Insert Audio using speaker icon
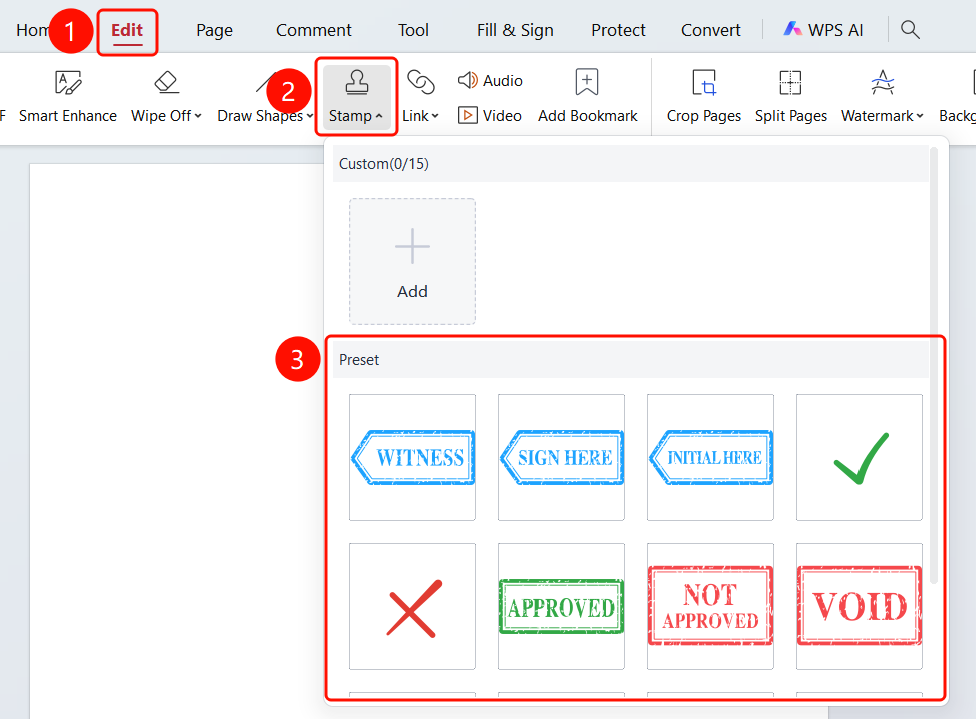This screenshot has height=719, width=976. [467, 80]
